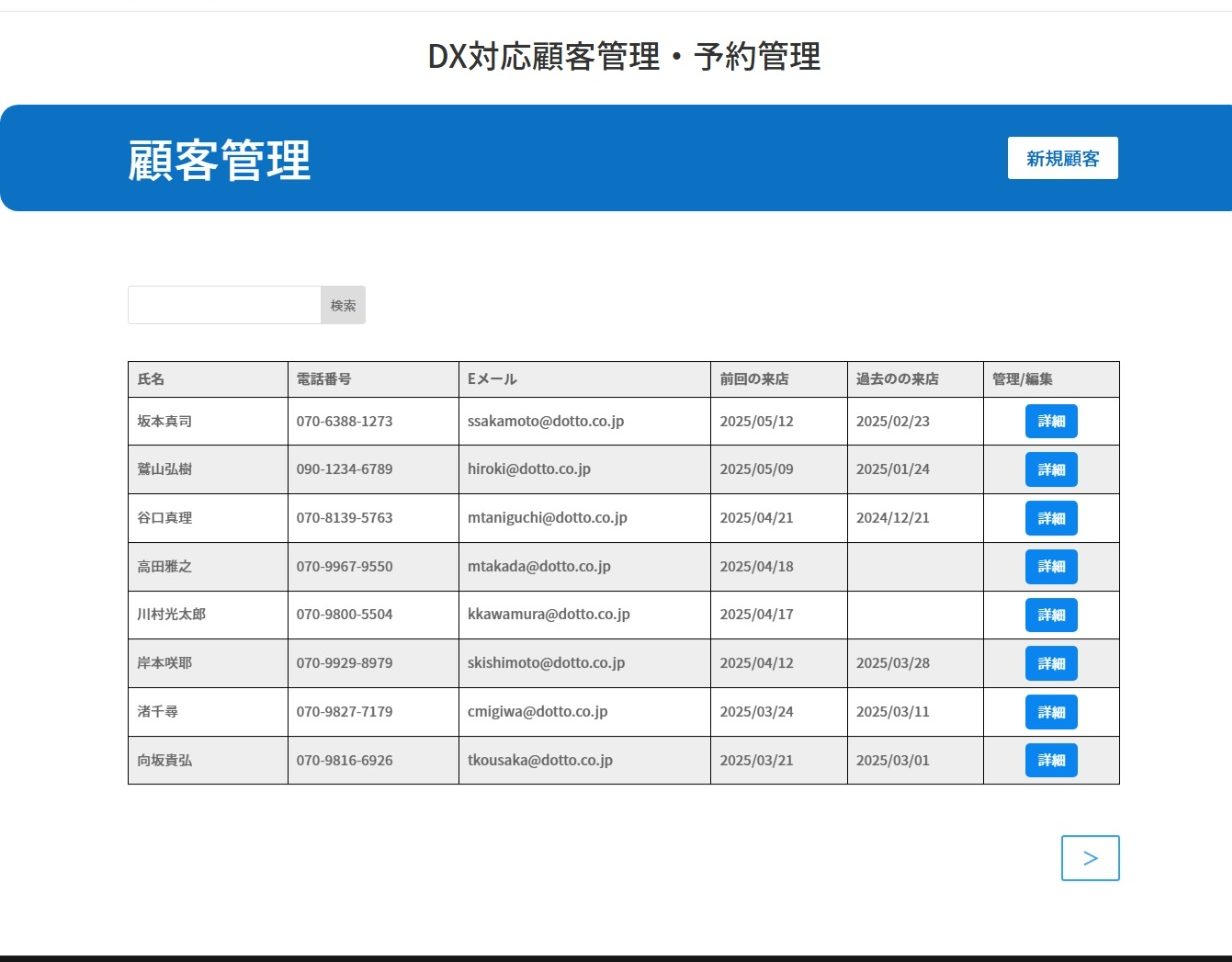The height and width of the screenshot is (962, 1232).
Task: Click the Eメール column header
Action: [492, 379]
